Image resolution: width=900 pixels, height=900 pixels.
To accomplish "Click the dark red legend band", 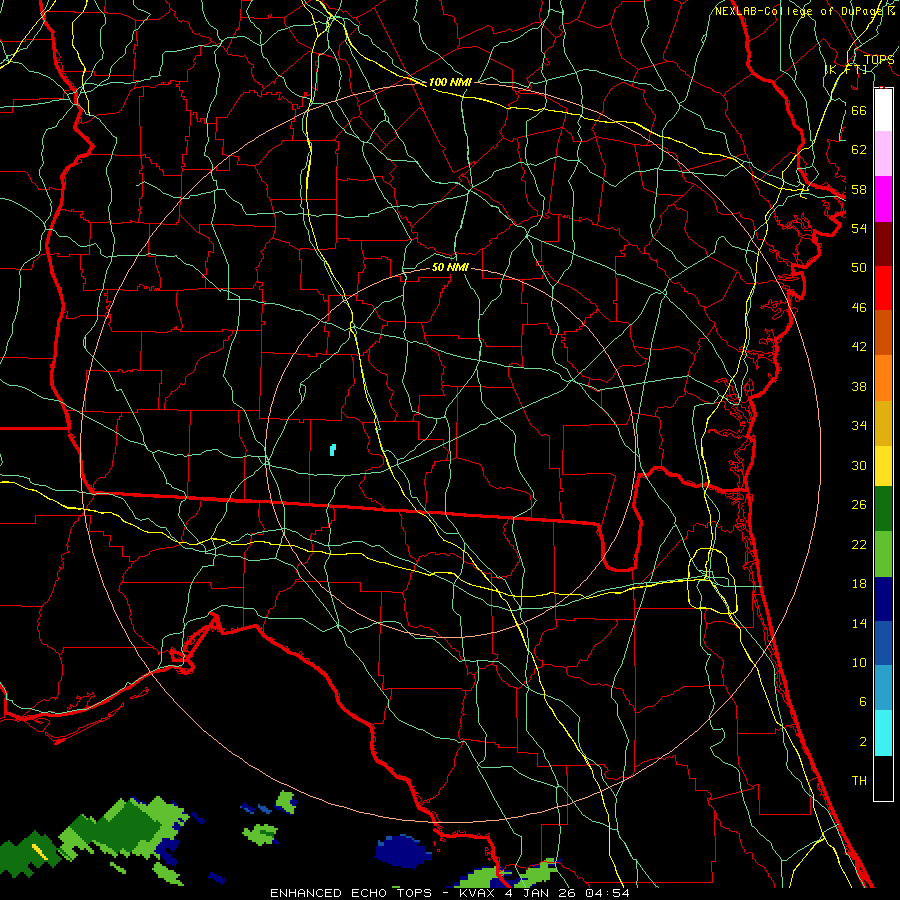I will tap(883, 243).
